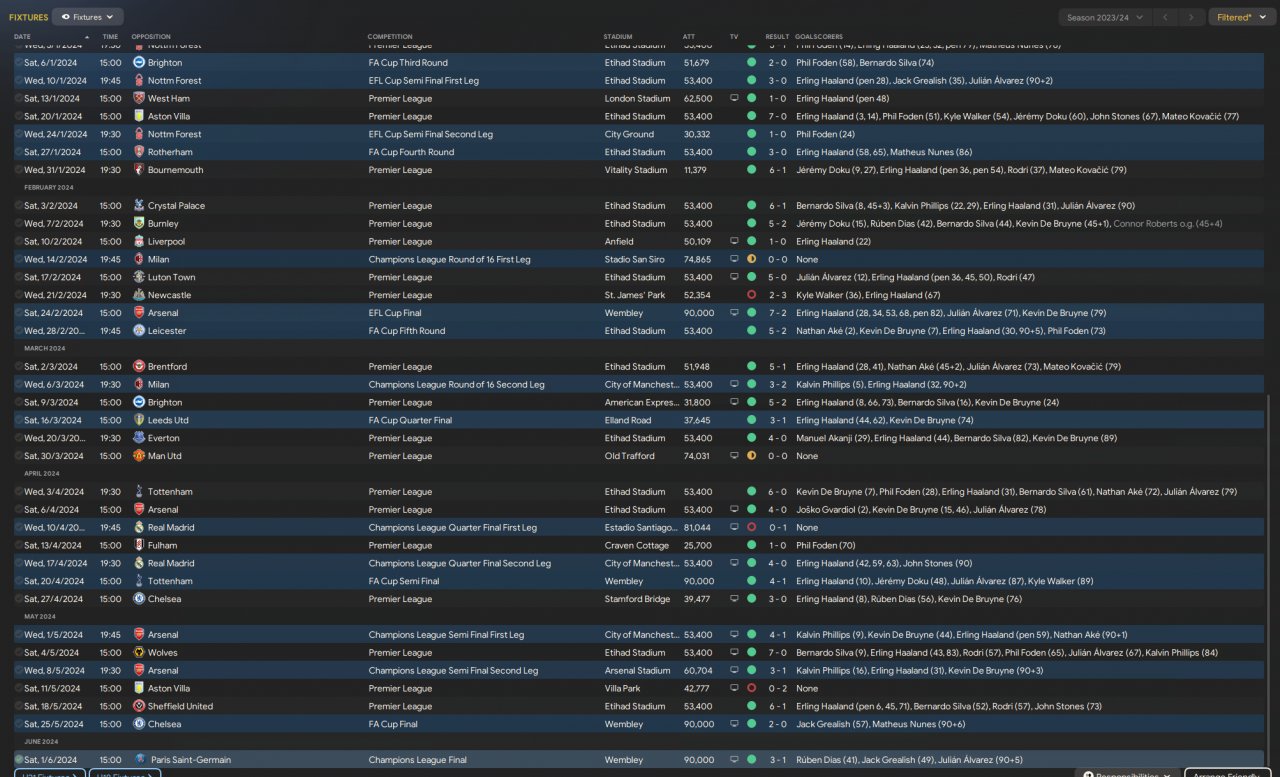This screenshot has width=1280, height=777.
Task: Click the Paris Saint-Germain club badge
Action: click(x=139, y=760)
